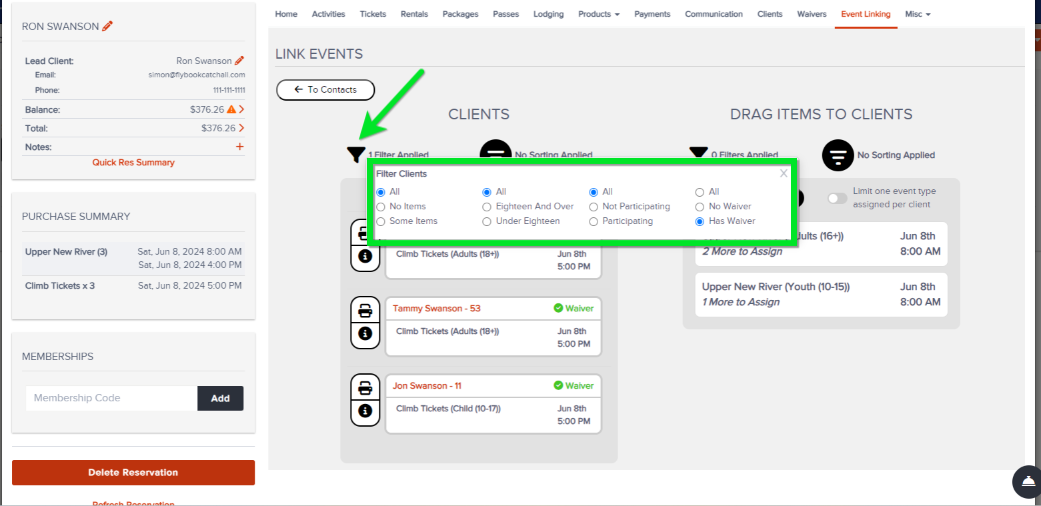This screenshot has height=506, width=1041.
Task: Expand the Total details chevron
Action: (242, 128)
